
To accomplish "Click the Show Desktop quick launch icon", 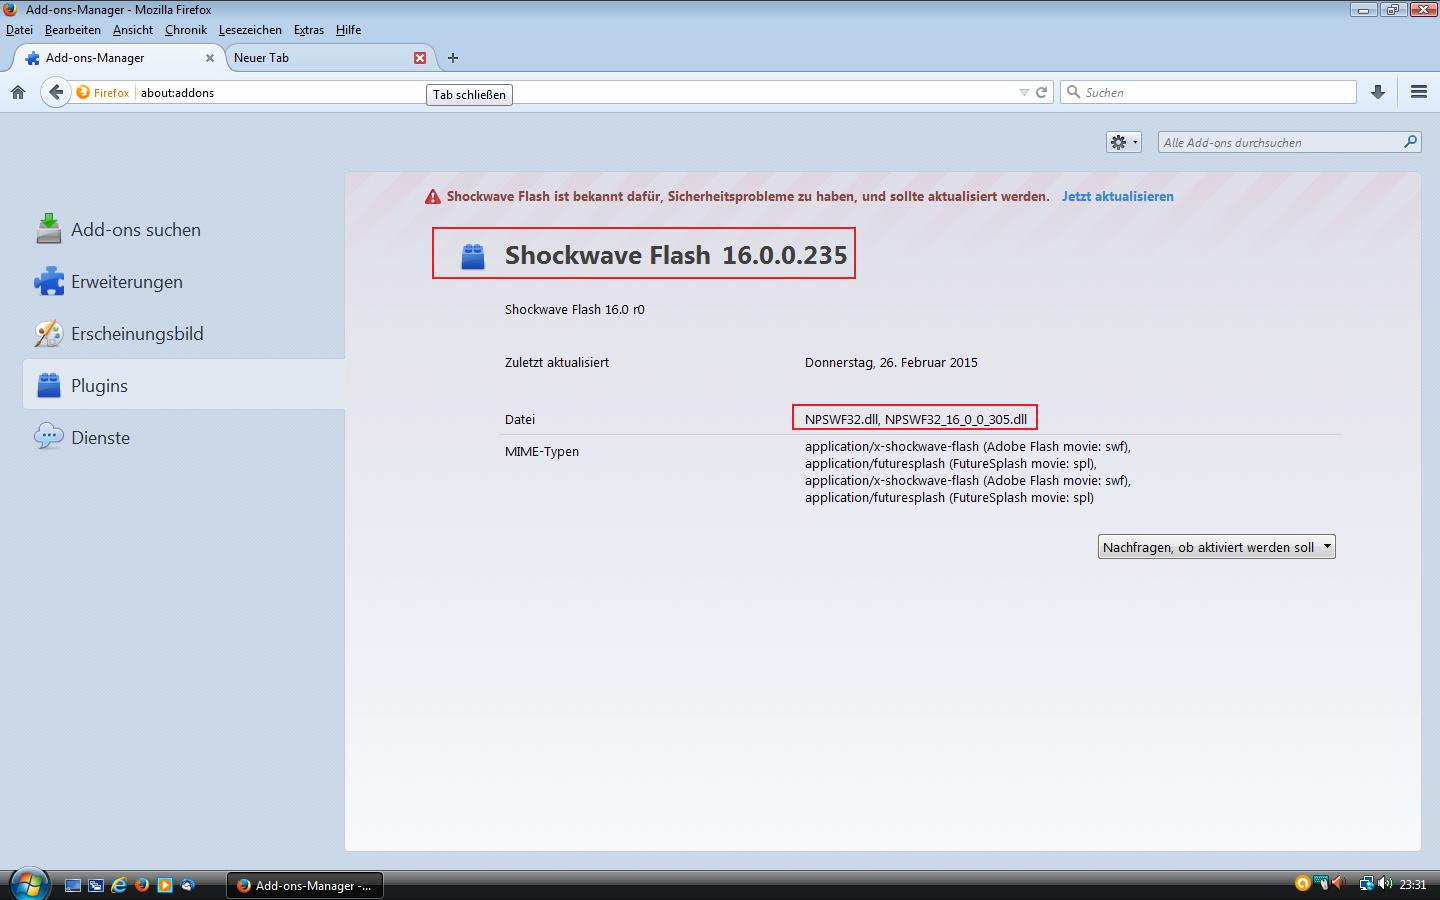I will tap(73, 885).
